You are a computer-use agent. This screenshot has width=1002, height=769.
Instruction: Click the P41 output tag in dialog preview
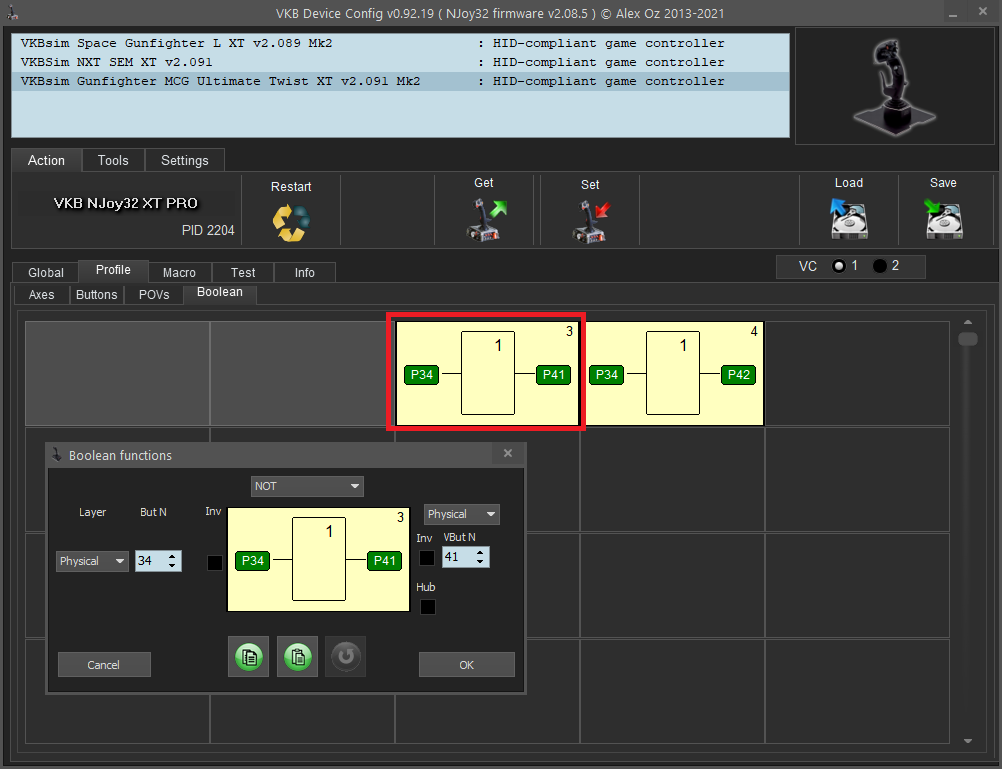pos(385,561)
